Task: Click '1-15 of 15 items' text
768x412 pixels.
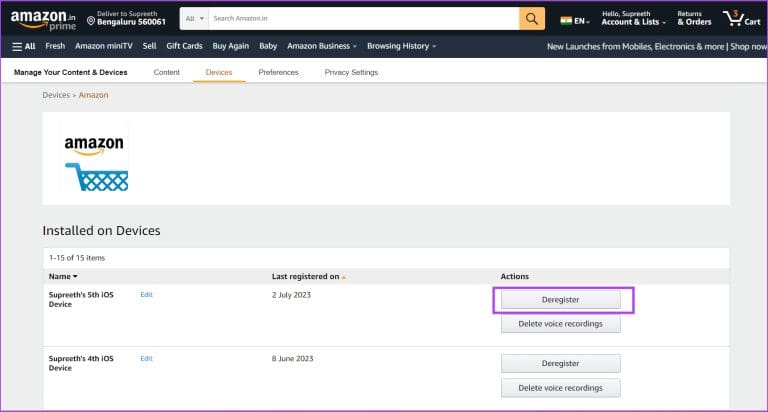Action: coord(77,258)
